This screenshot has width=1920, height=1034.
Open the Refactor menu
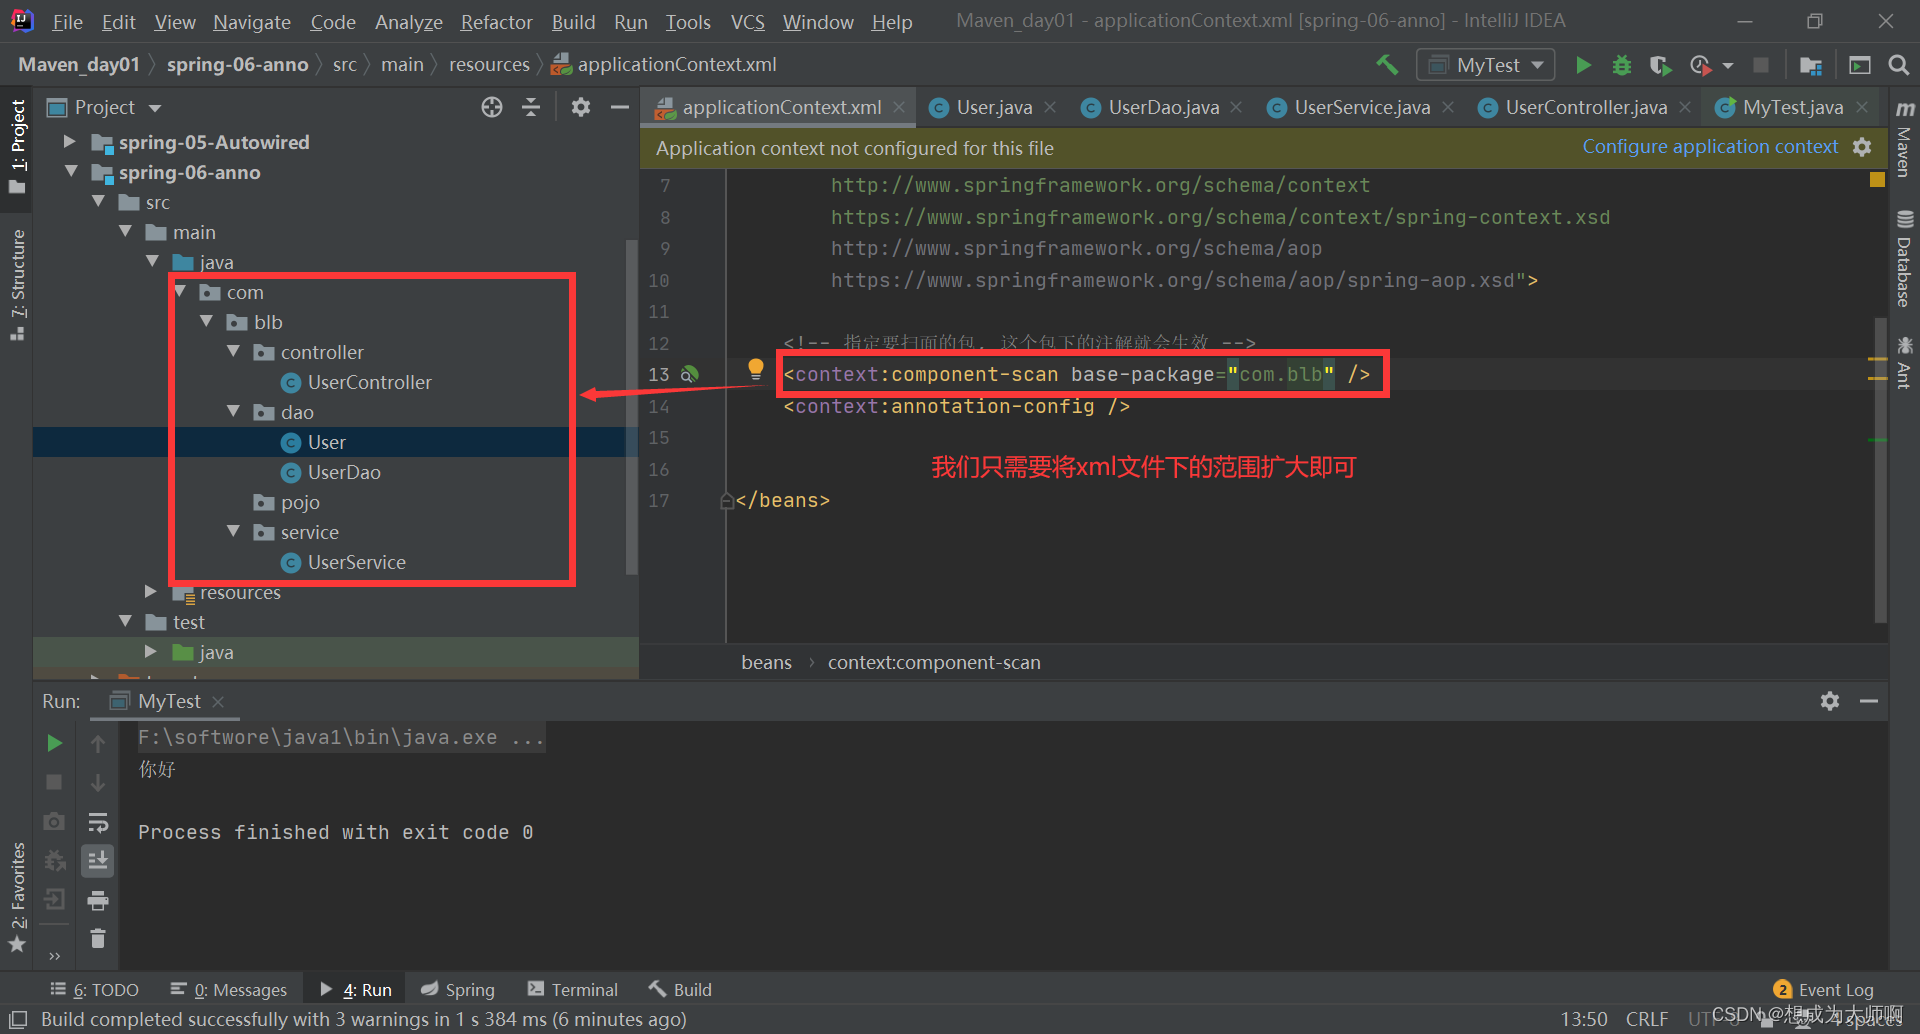pyautogui.click(x=496, y=22)
